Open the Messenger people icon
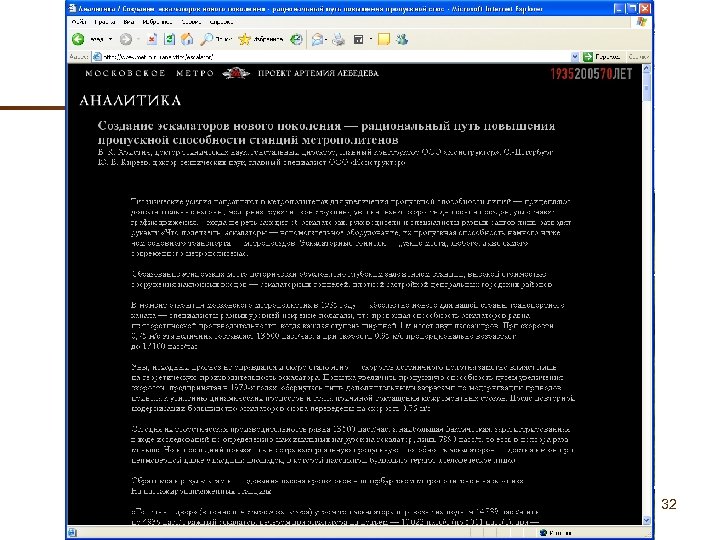 coord(402,39)
